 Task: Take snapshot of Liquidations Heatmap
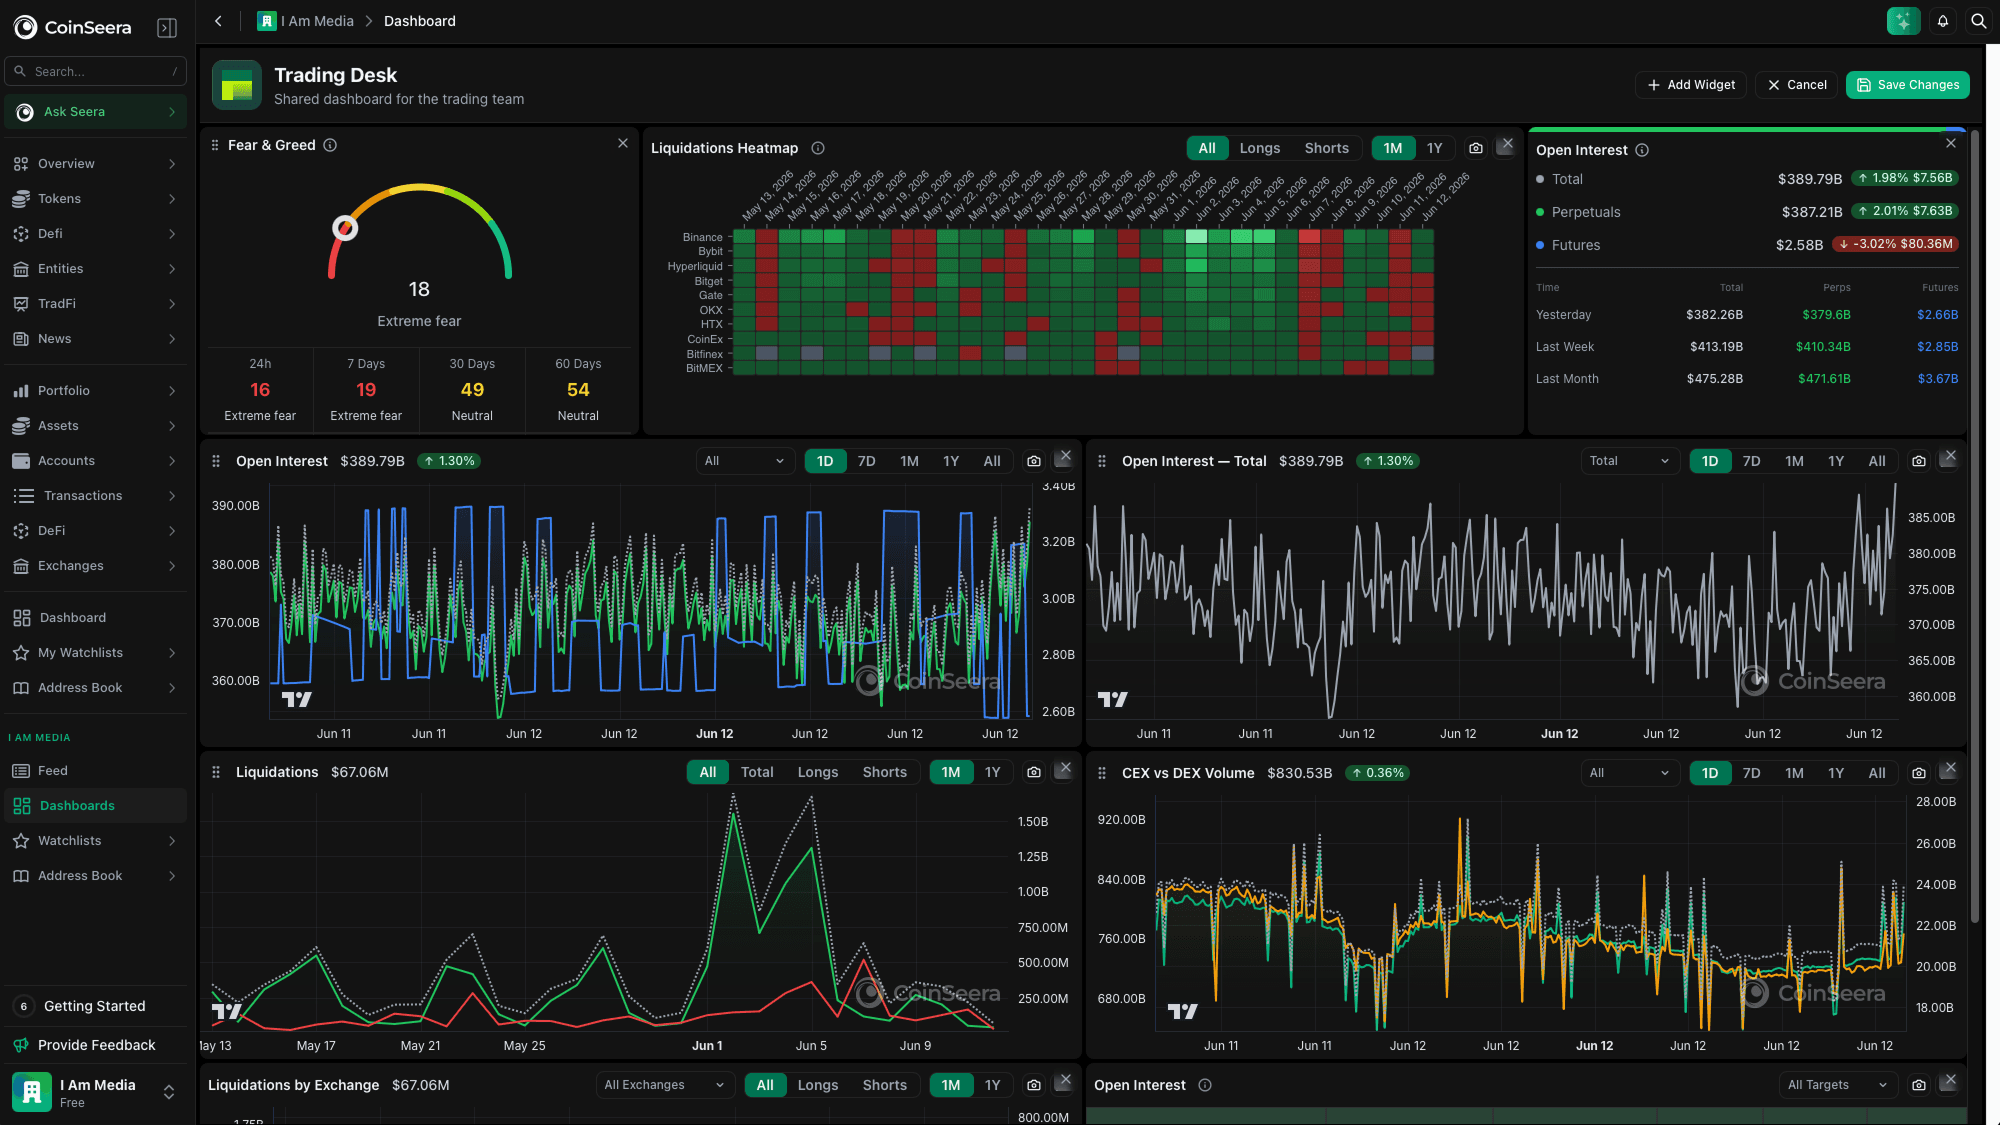pyautogui.click(x=1475, y=148)
